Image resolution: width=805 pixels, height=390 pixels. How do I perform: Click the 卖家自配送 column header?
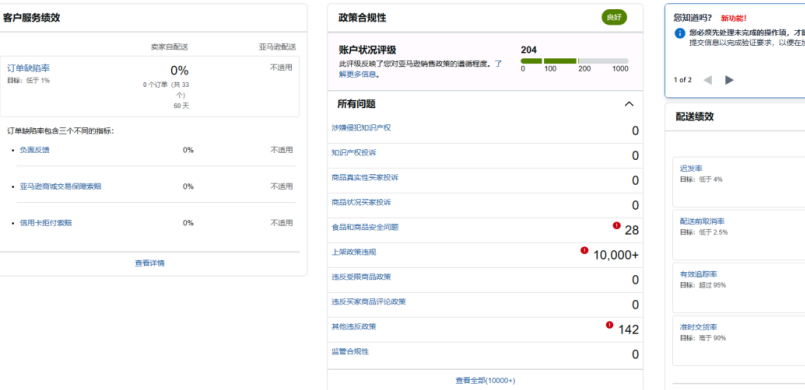tap(169, 47)
